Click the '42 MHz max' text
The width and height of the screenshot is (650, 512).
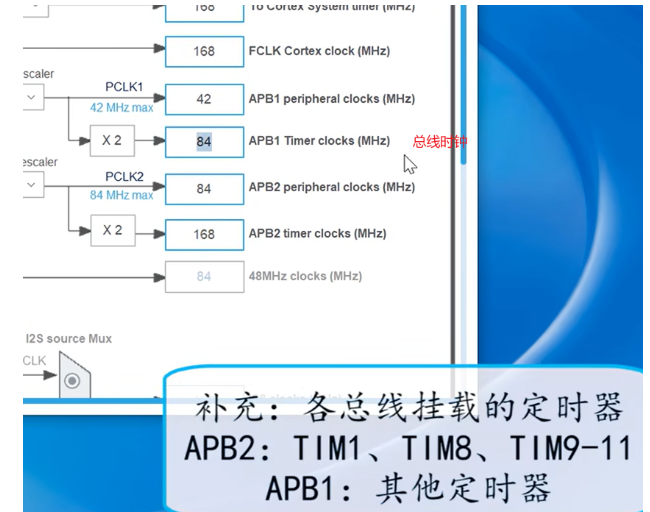tap(121, 108)
